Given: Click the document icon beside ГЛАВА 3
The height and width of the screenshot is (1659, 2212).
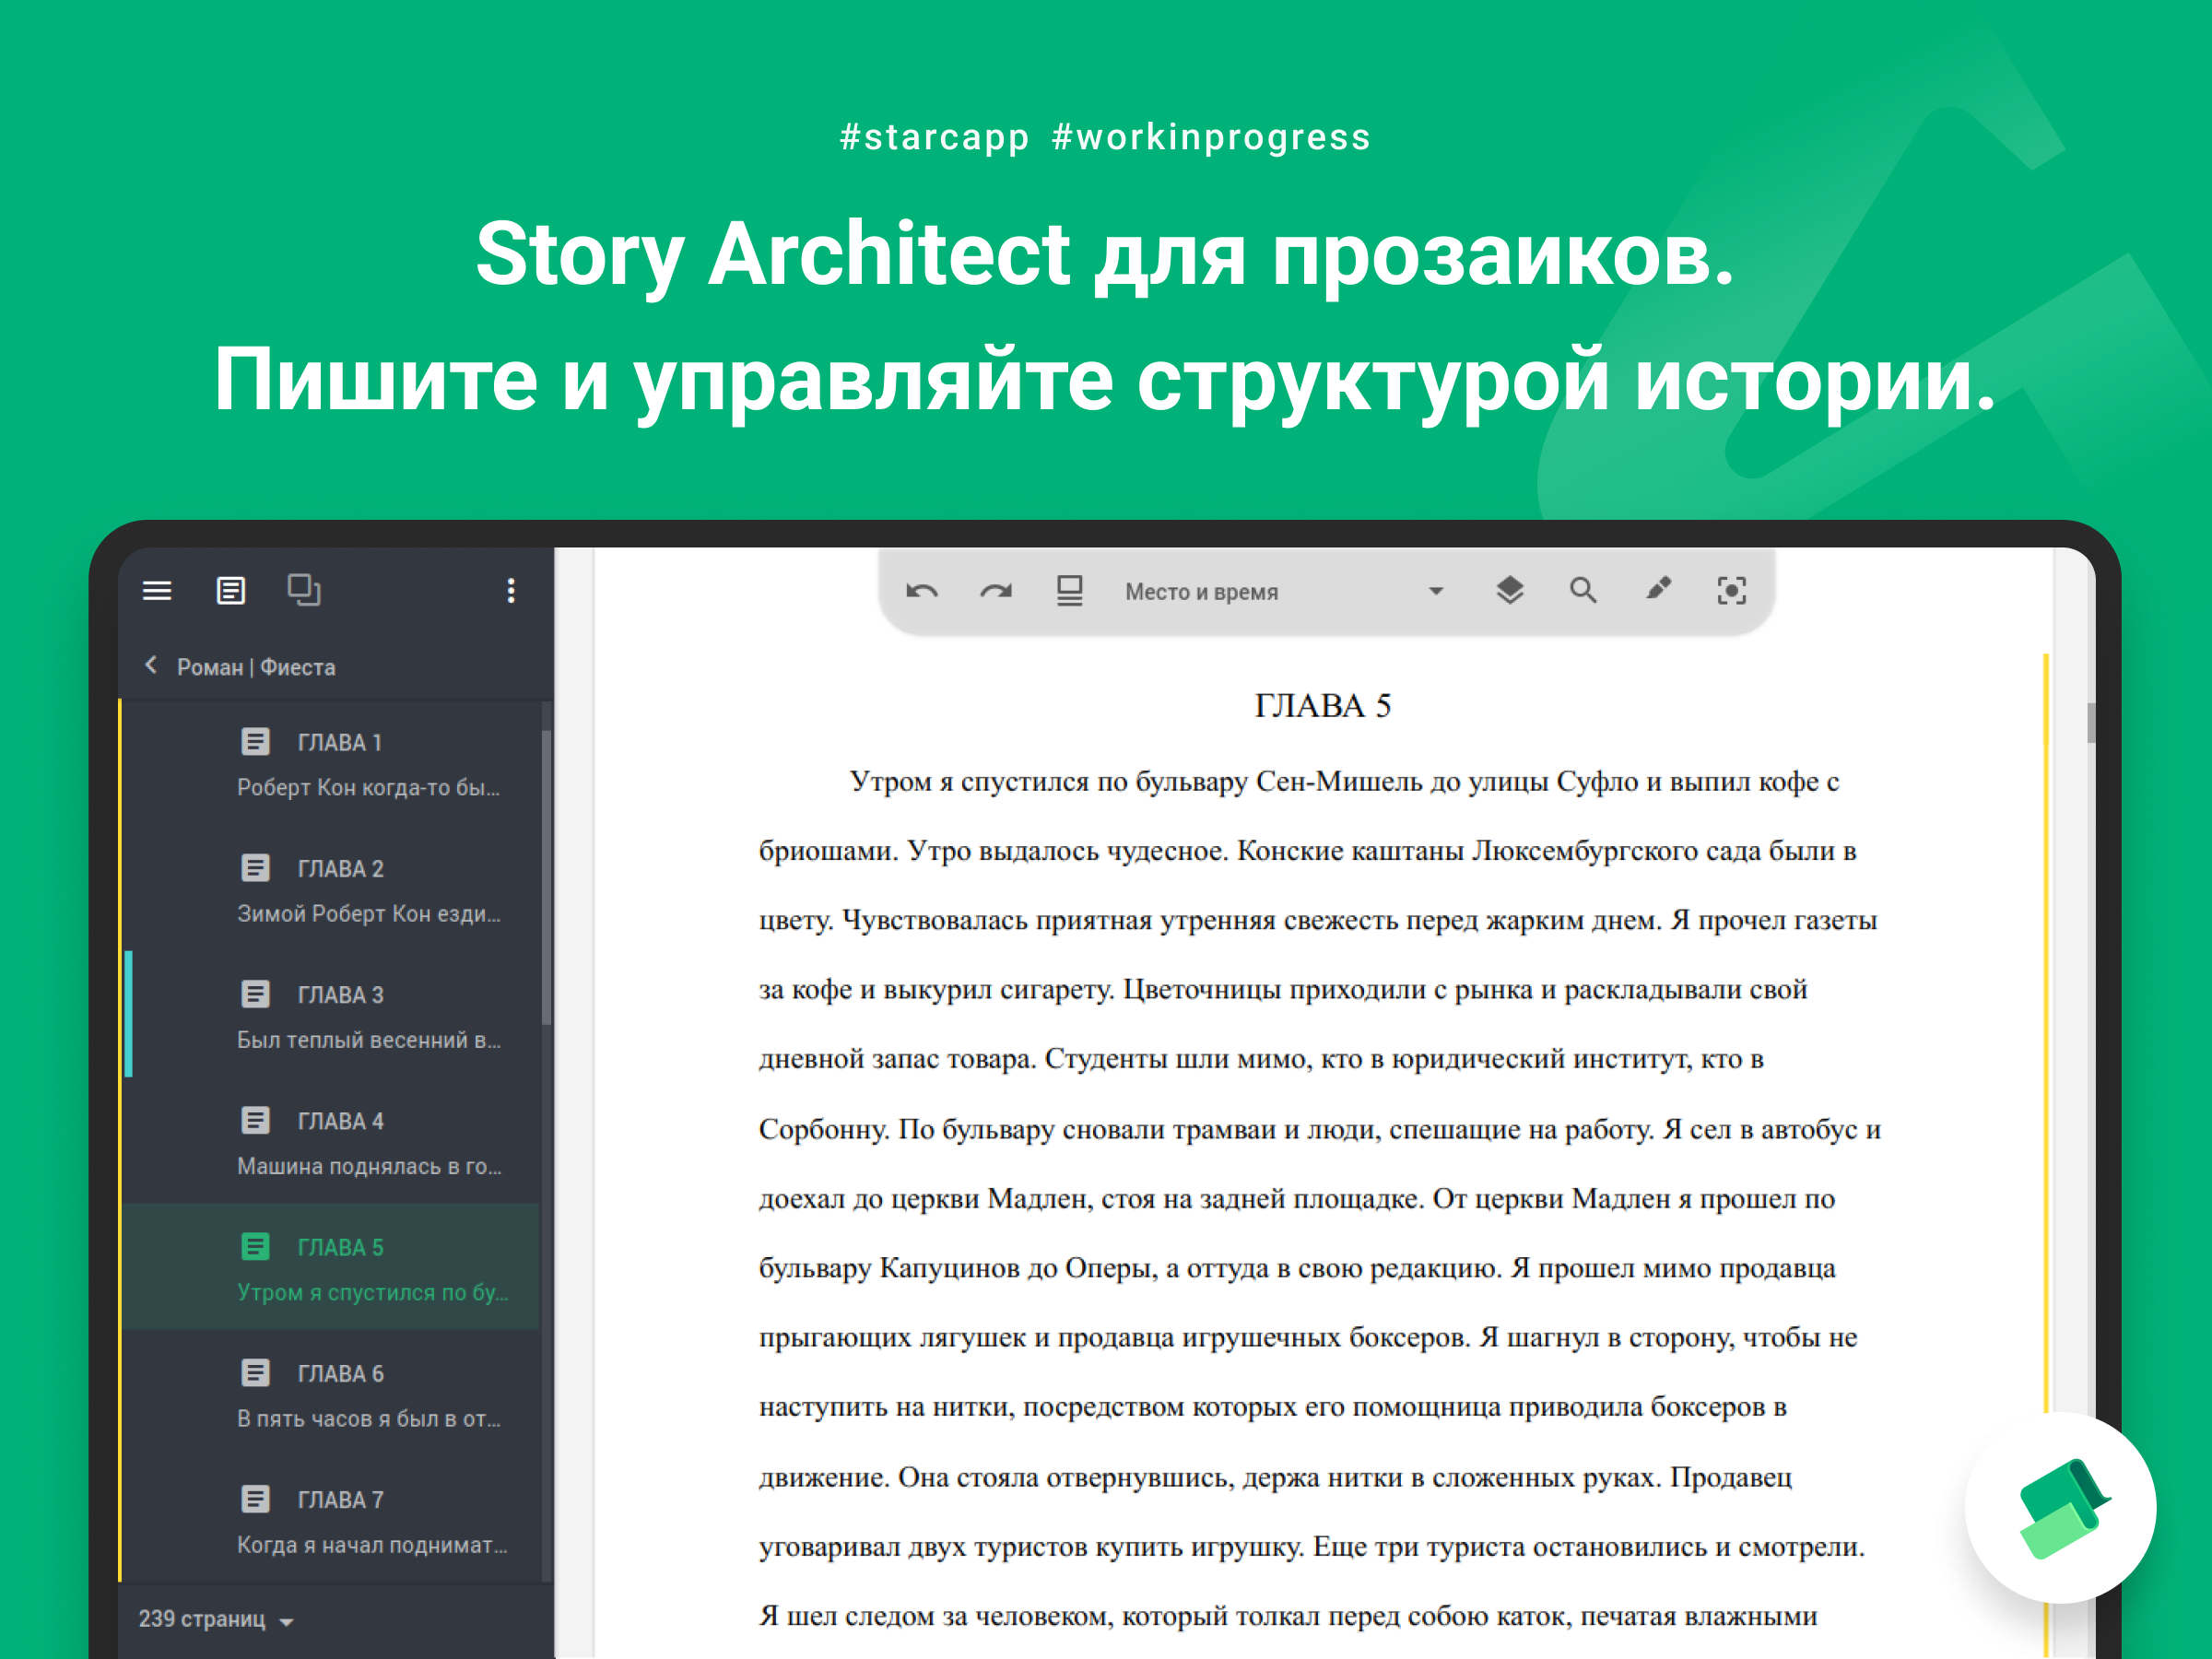Looking at the screenshot, I should tap(255, 994).
